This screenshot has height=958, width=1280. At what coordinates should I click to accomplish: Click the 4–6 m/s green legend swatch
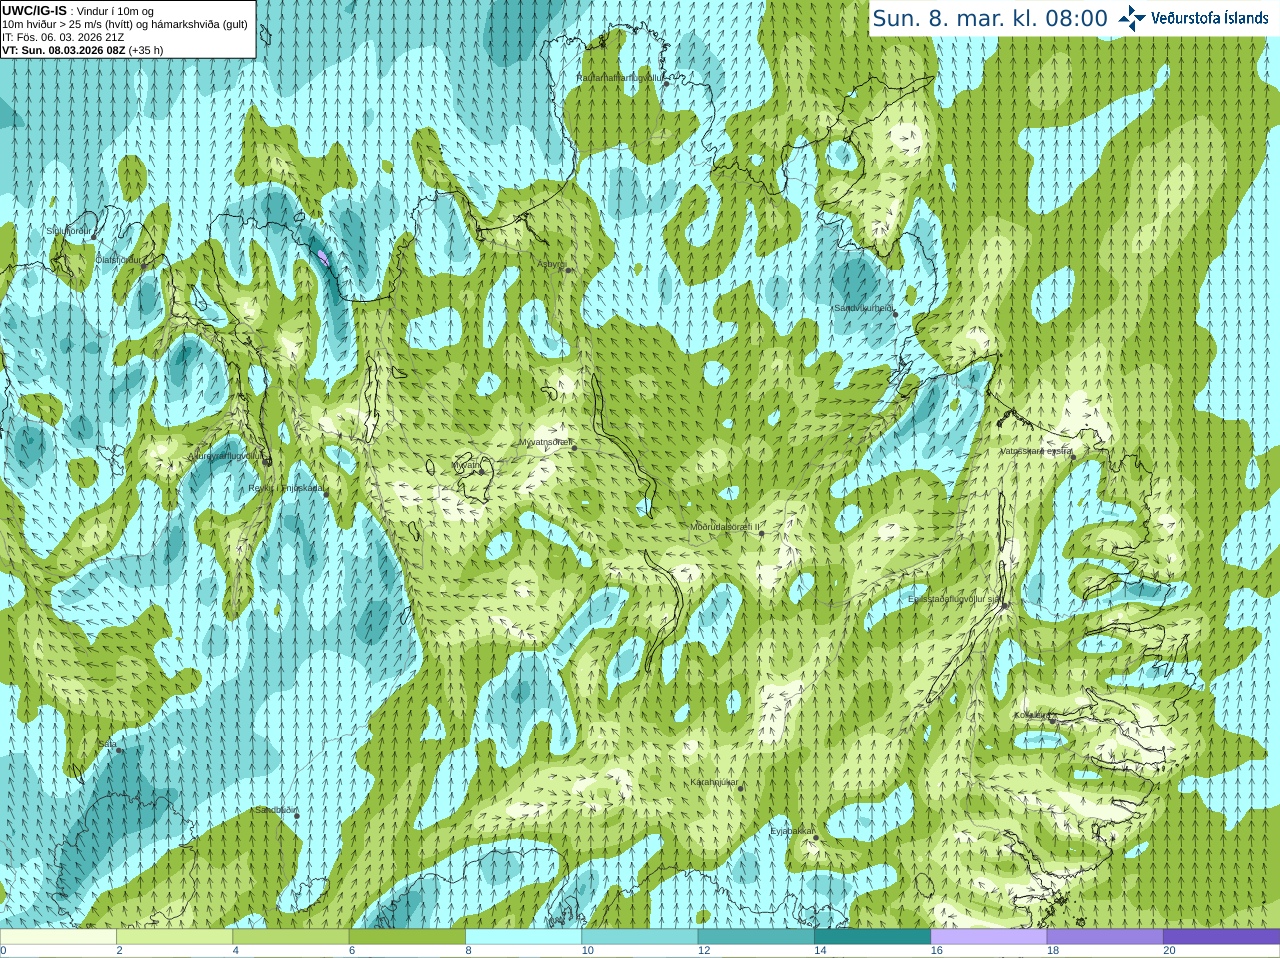click(x=291, y=937)
